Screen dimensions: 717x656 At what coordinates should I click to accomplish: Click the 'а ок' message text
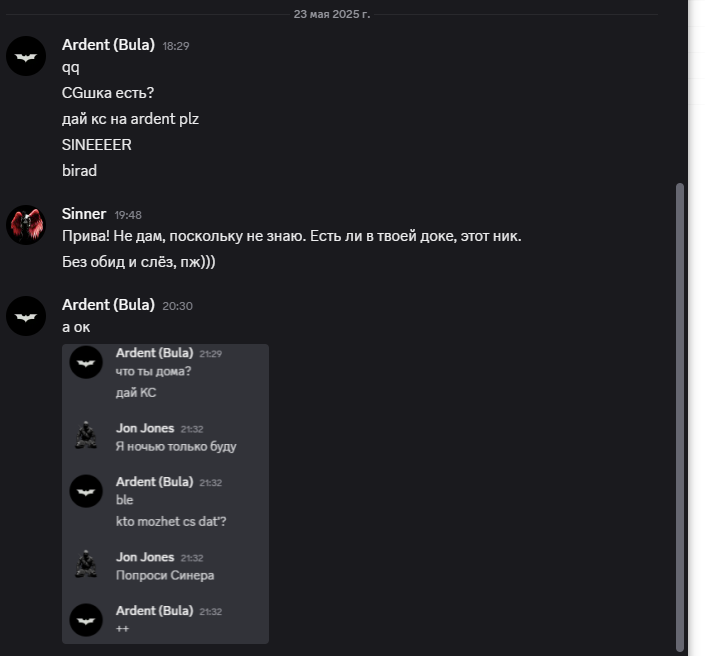76,327
